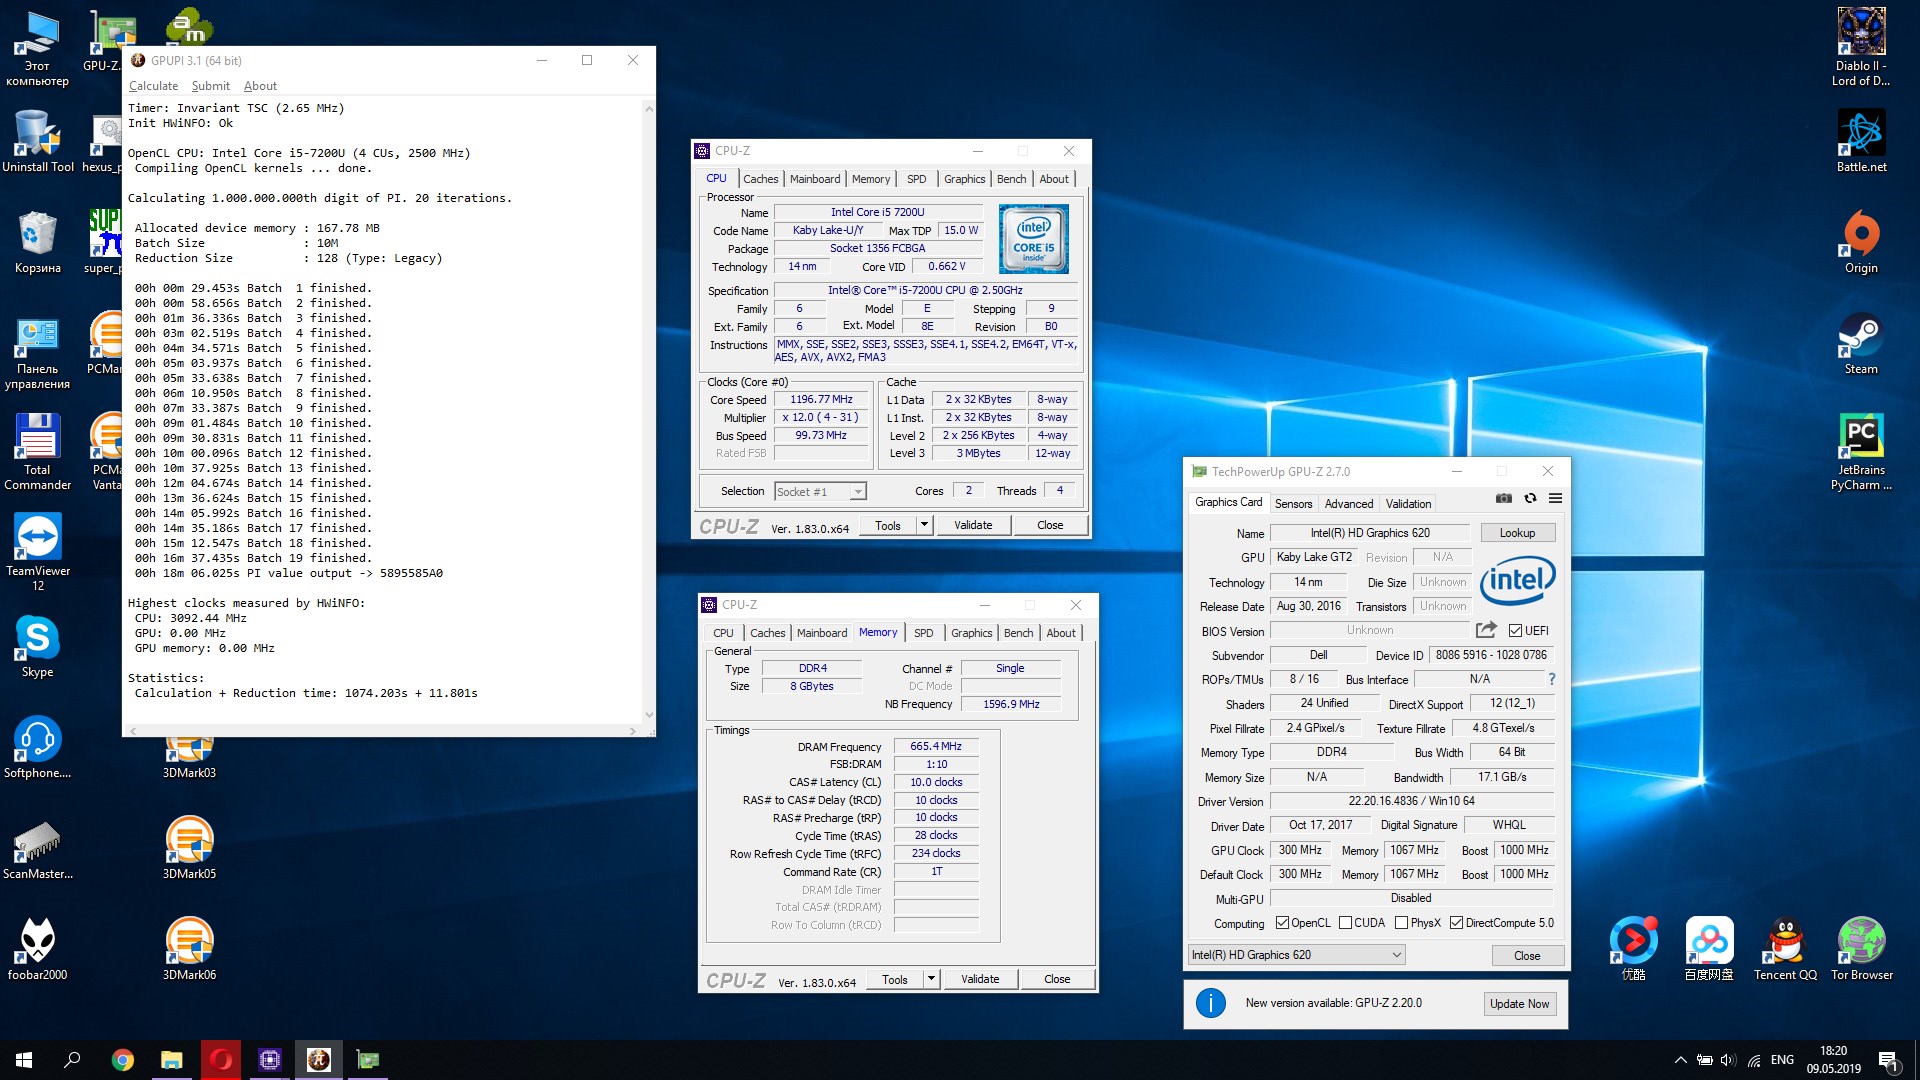Click the Lookup button in GPU-Z

tap(1517, 533)
